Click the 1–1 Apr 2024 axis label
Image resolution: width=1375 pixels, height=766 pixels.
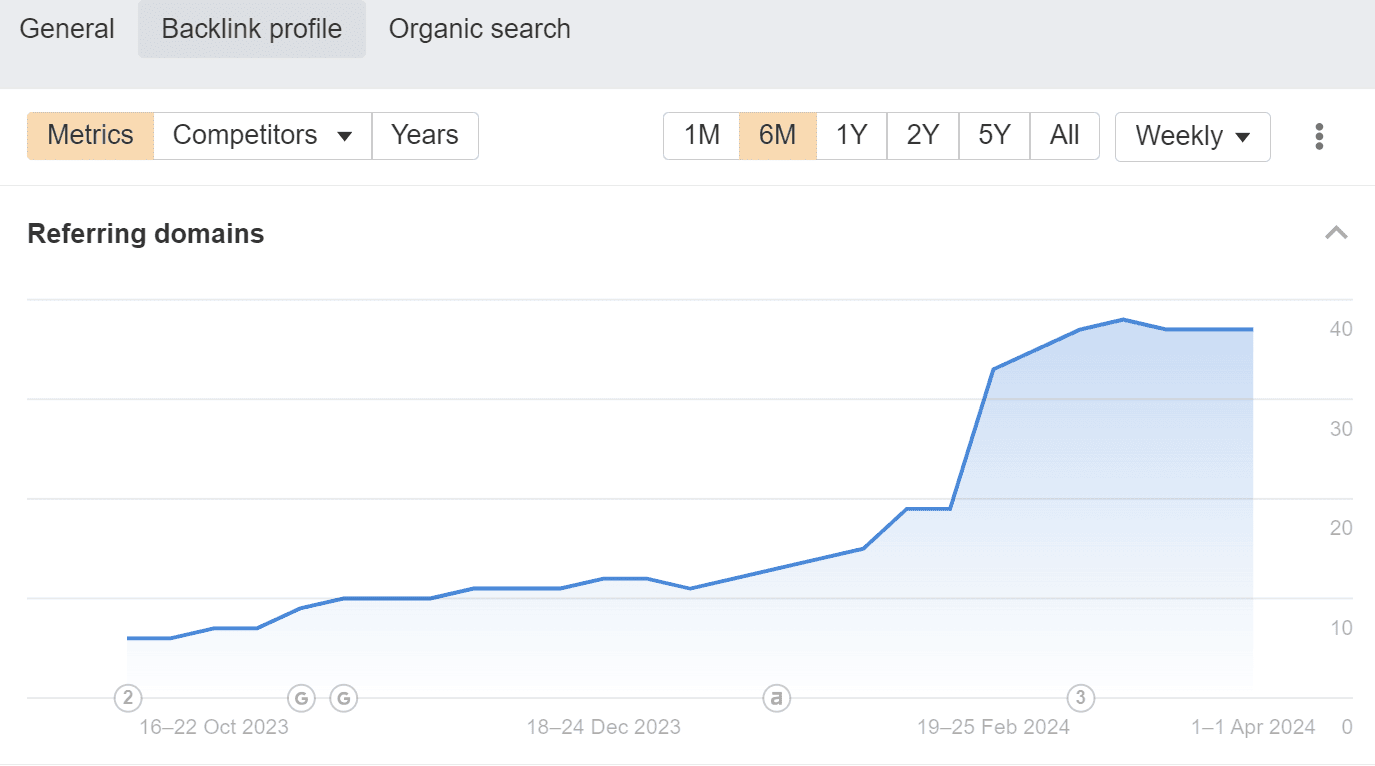pos(1253,727)
